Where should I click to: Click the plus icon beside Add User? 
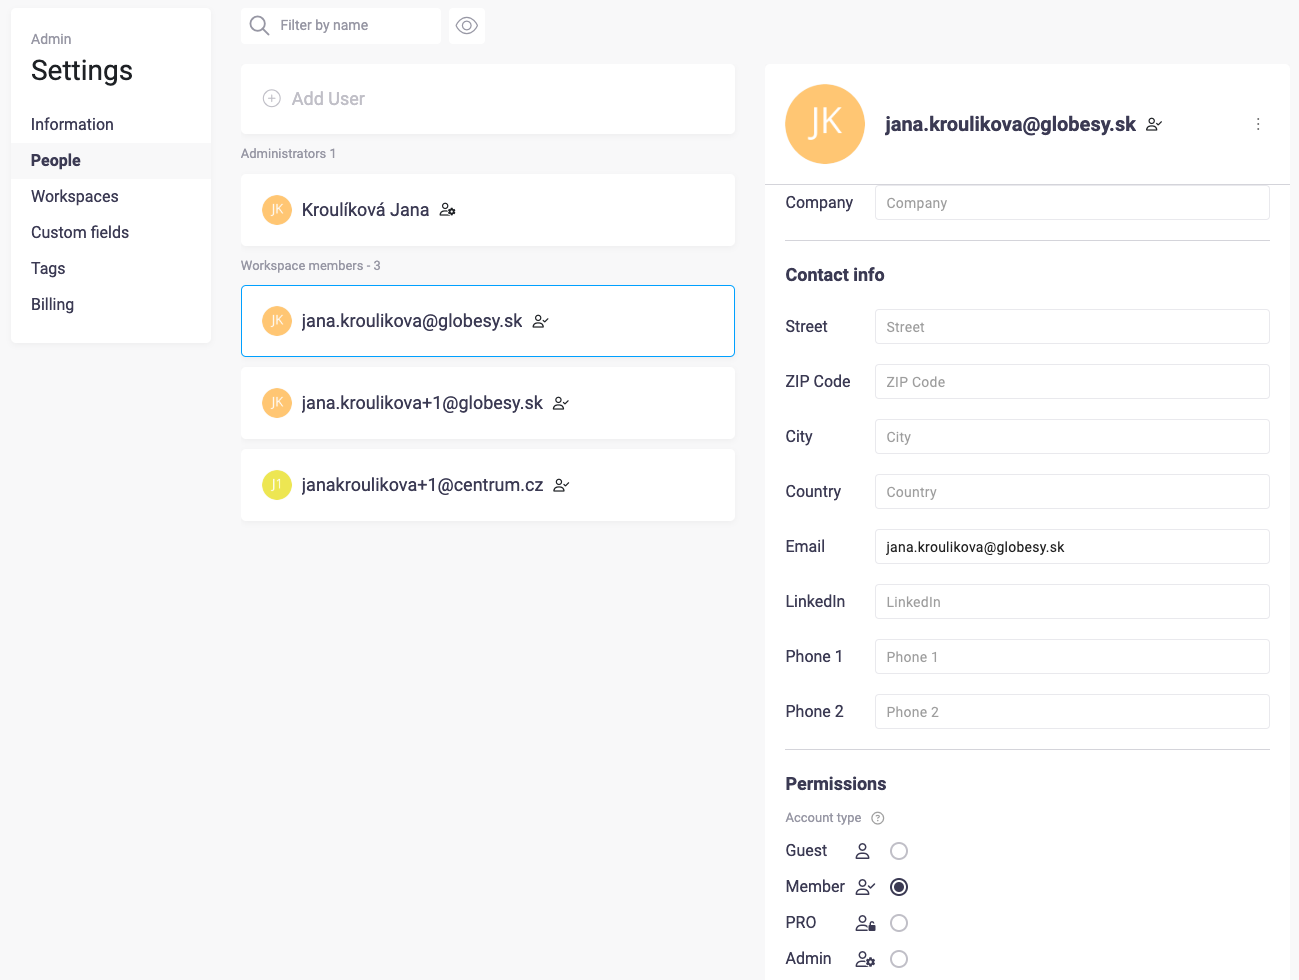[x=271, y=99]
